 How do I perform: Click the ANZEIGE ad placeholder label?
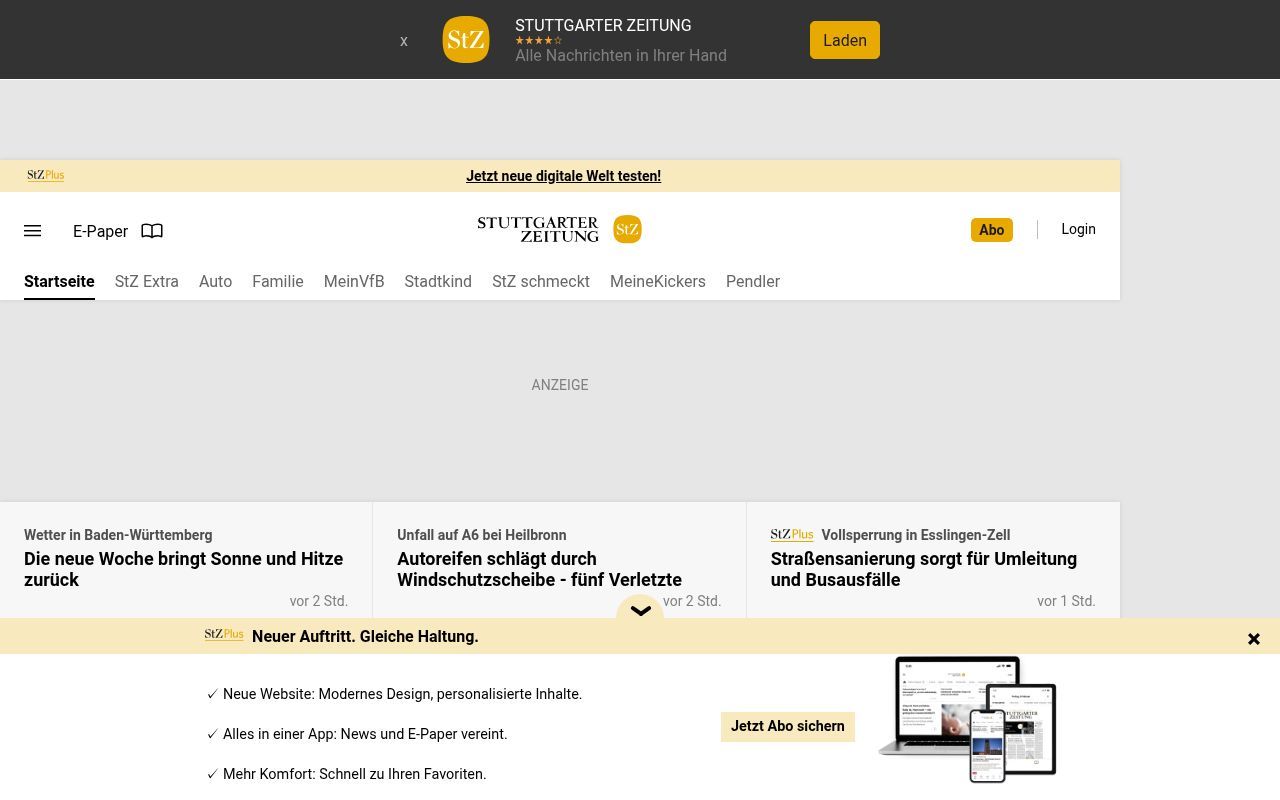coord(560,385)
